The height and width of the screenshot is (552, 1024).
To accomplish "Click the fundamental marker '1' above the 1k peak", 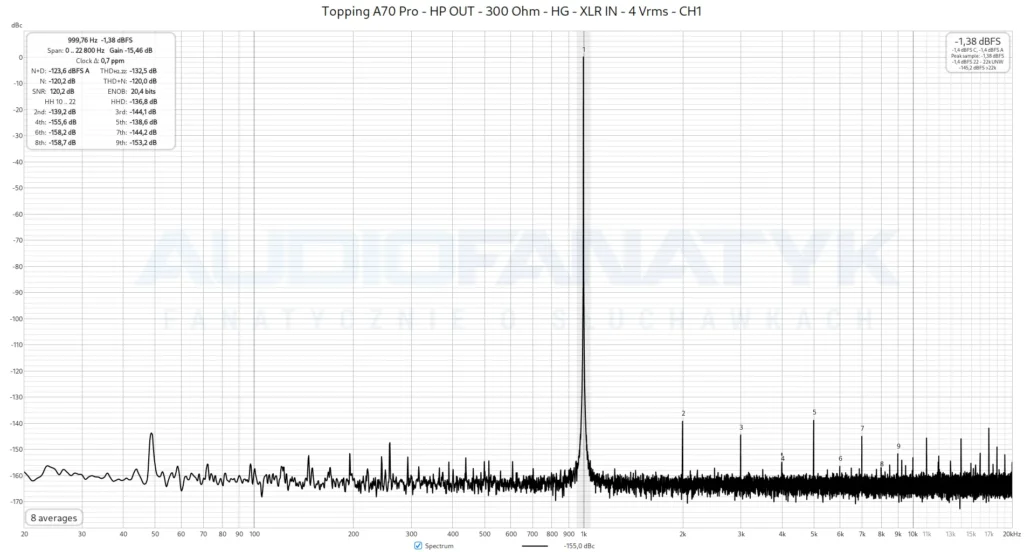I will 584,50.
